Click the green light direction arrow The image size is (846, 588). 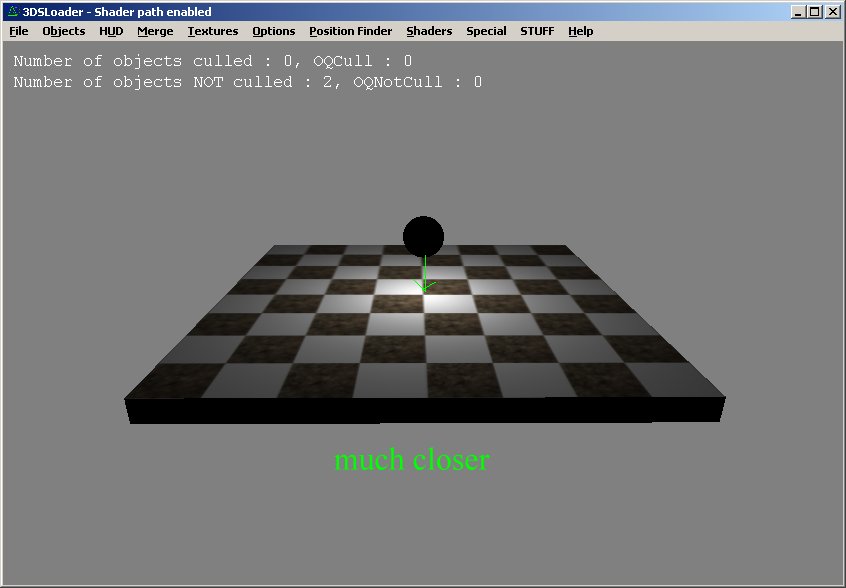(425, 274)
